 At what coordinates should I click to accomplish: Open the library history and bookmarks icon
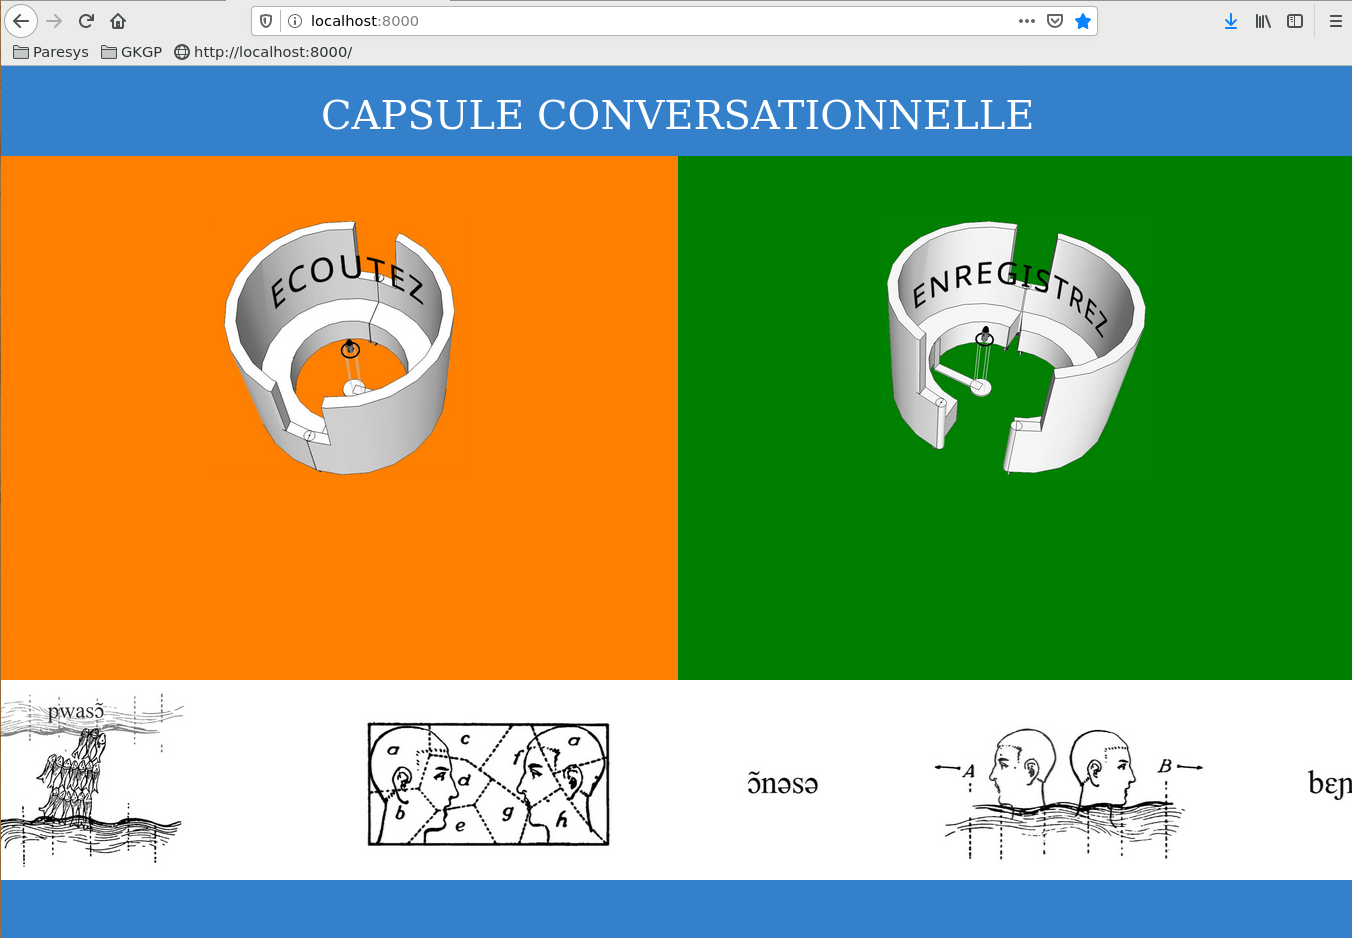pyautogui.click(x=1263, y=21)
